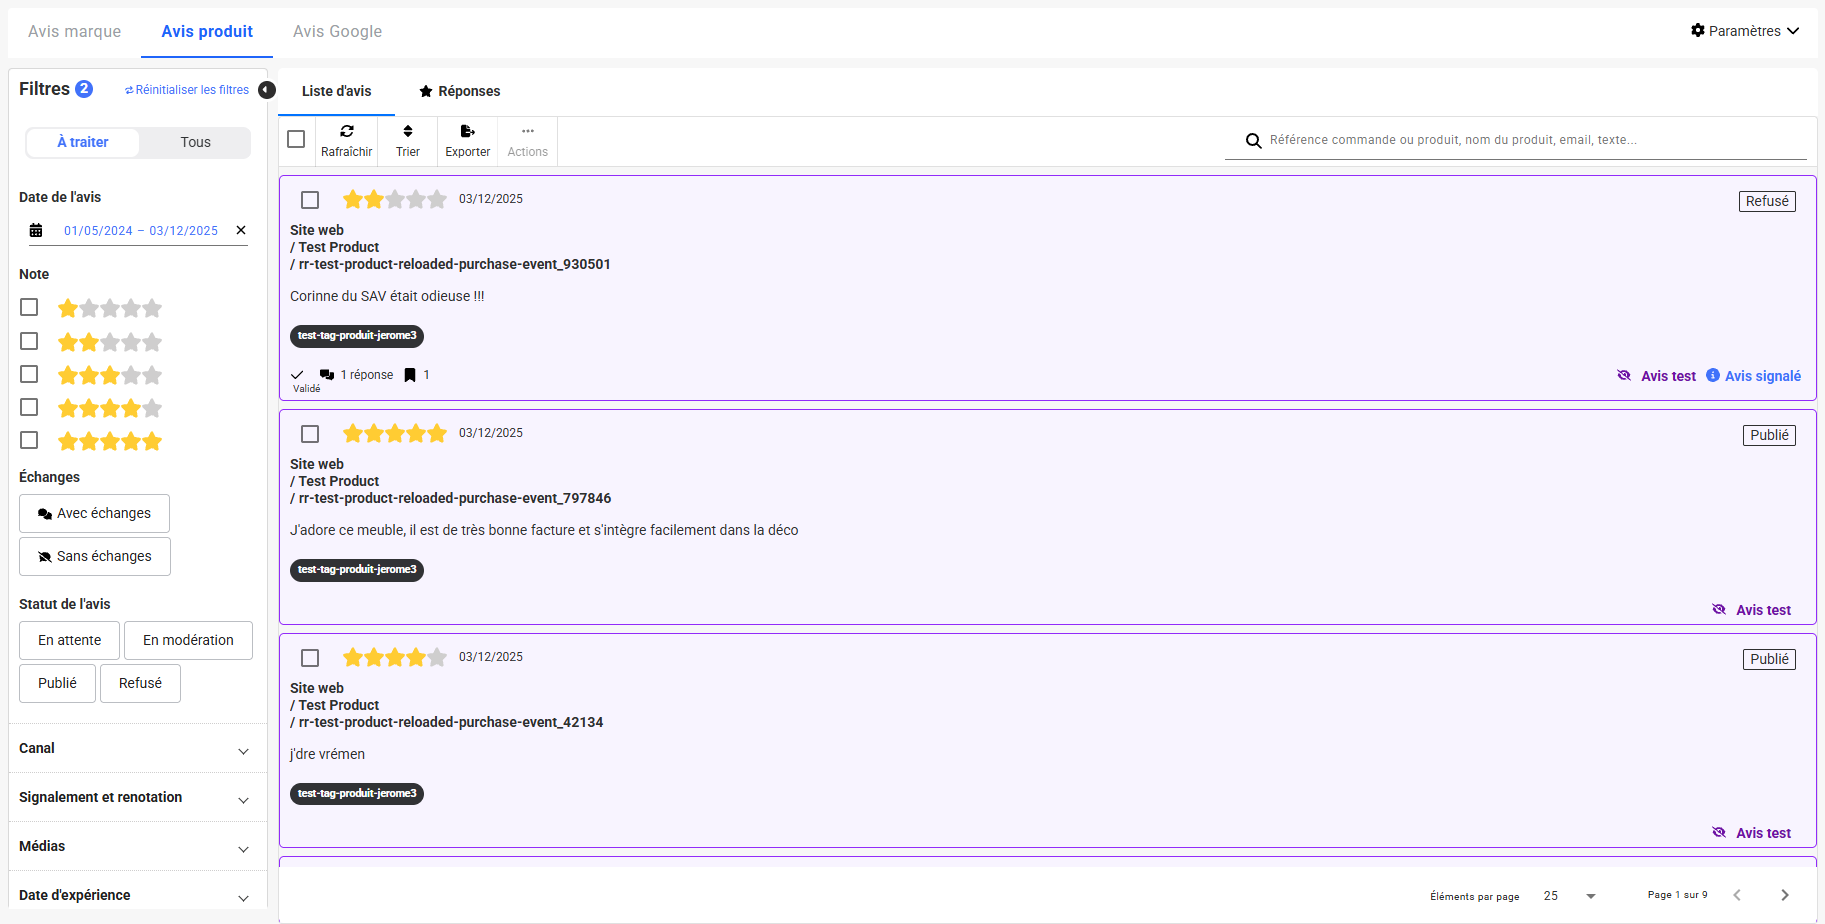Click the review search input field
The width and height of the screenshot is (1825, 924).
1530,140
